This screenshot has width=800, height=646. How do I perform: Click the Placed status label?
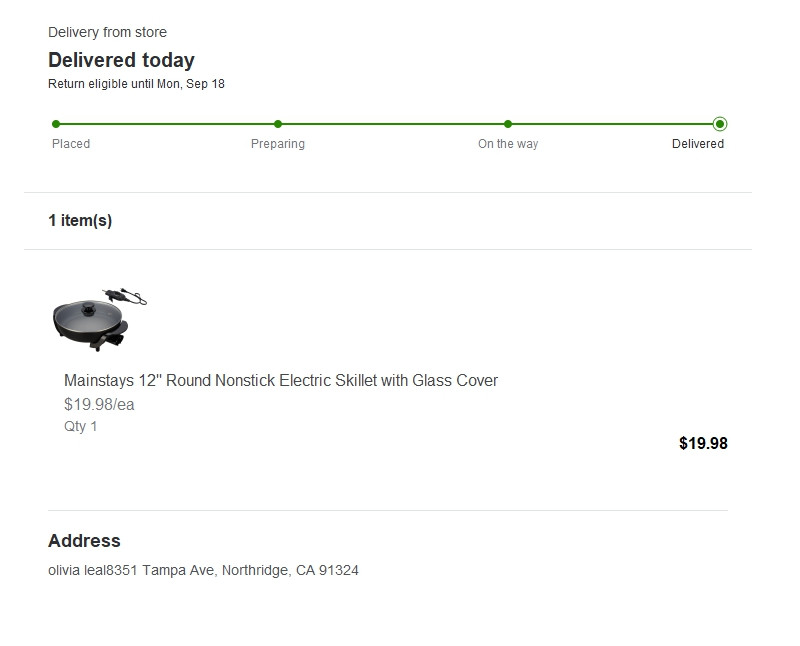(x=71, y=144)
